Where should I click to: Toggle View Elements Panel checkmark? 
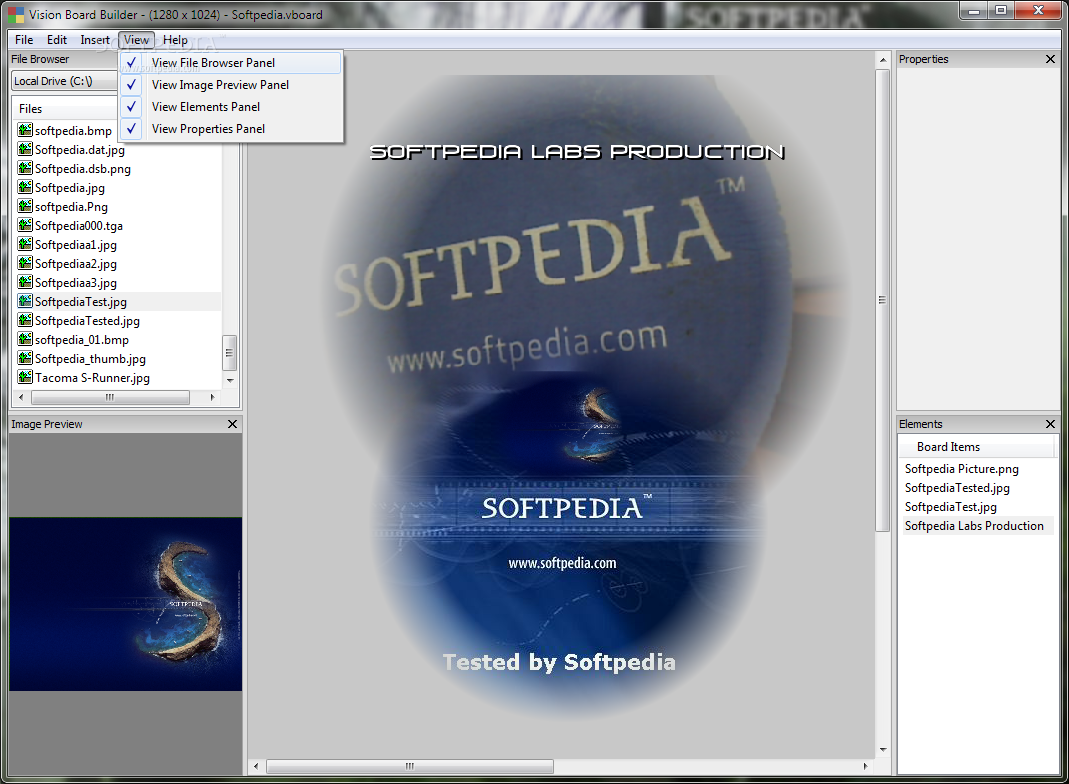[132, 106]
